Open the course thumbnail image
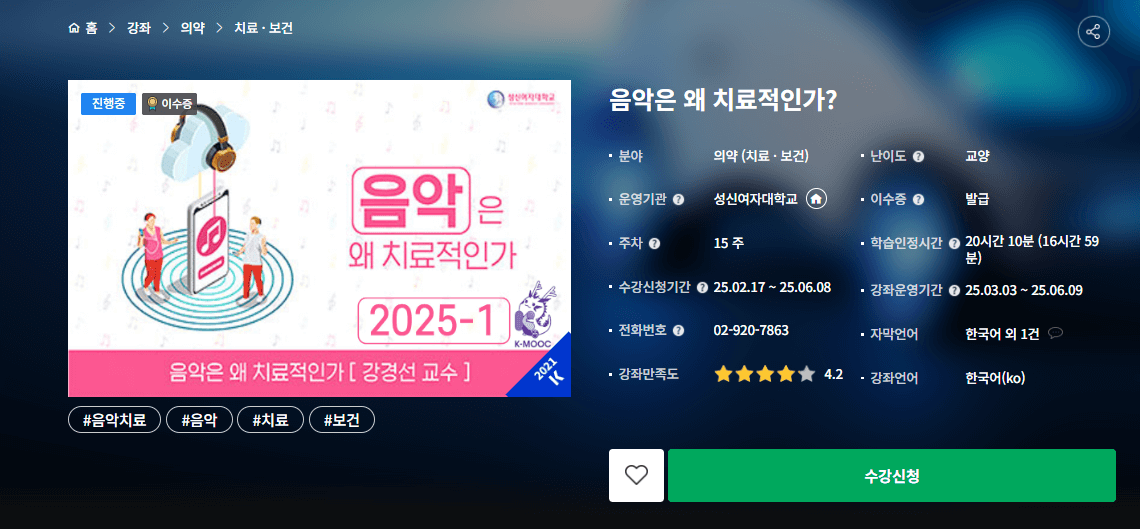This screenshot has width=1140, height=529. (319, 238)
